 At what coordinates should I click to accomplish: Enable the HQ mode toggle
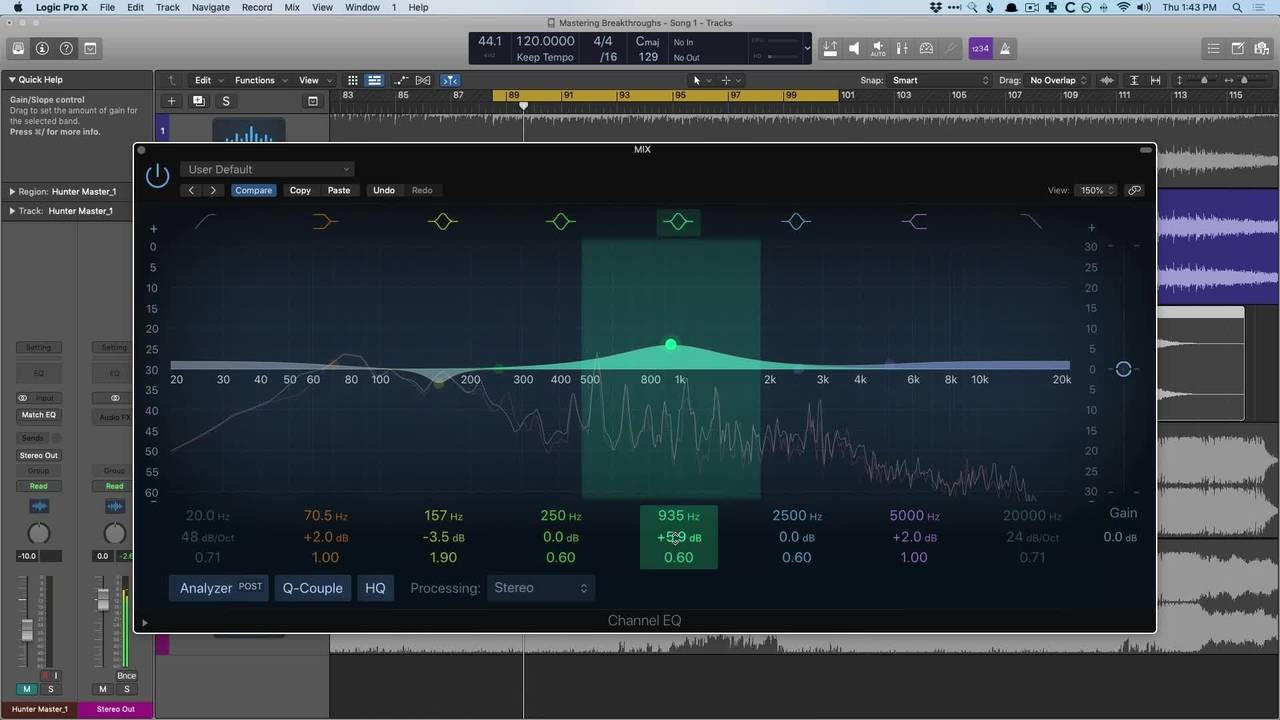click(x=375, y=588)
